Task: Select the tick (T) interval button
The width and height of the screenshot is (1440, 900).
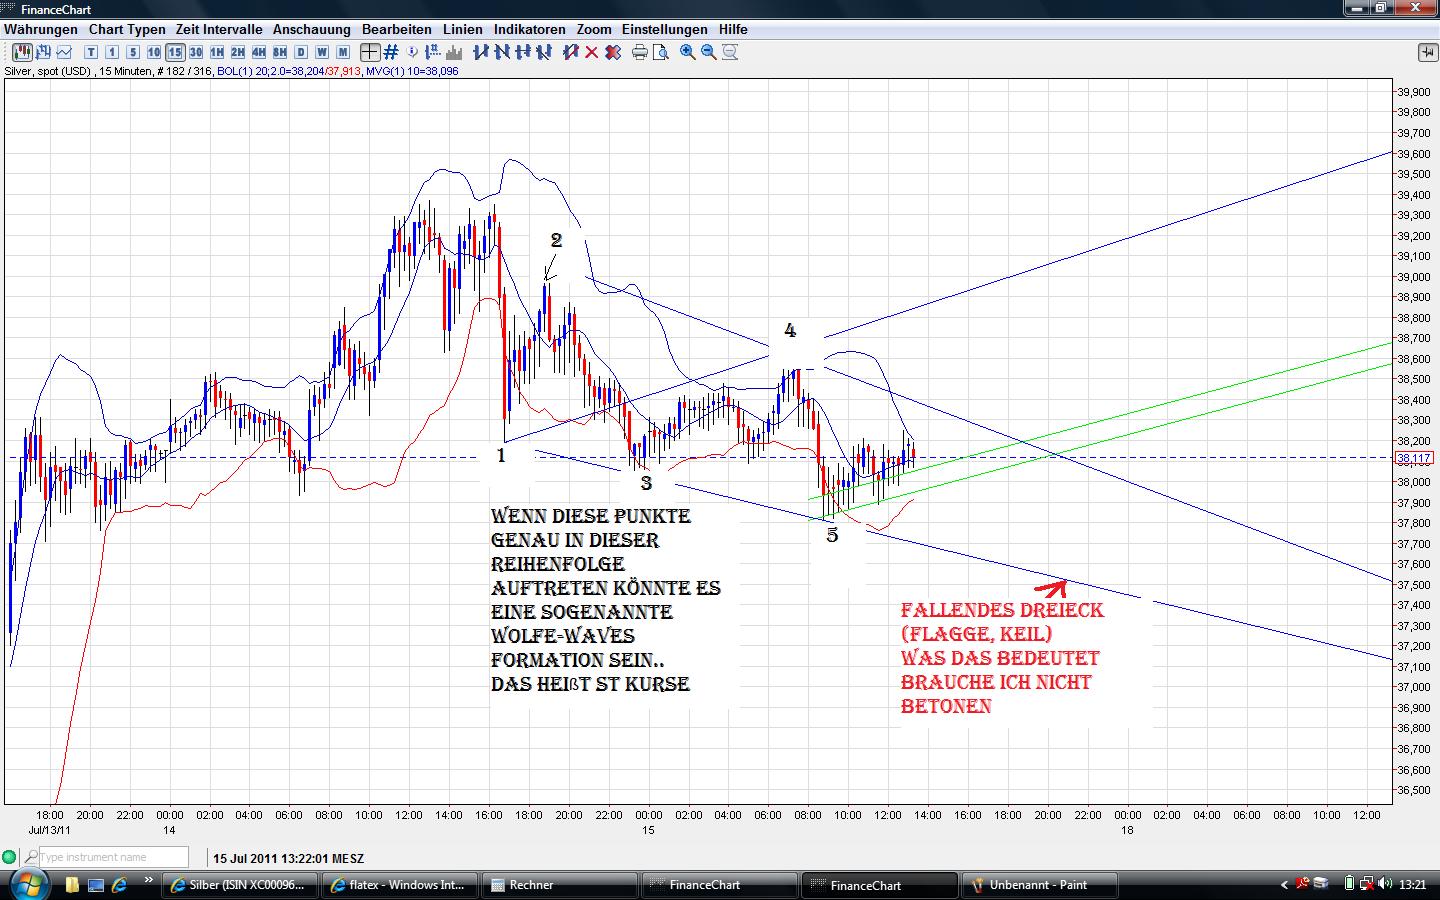Action: [92, 52]
